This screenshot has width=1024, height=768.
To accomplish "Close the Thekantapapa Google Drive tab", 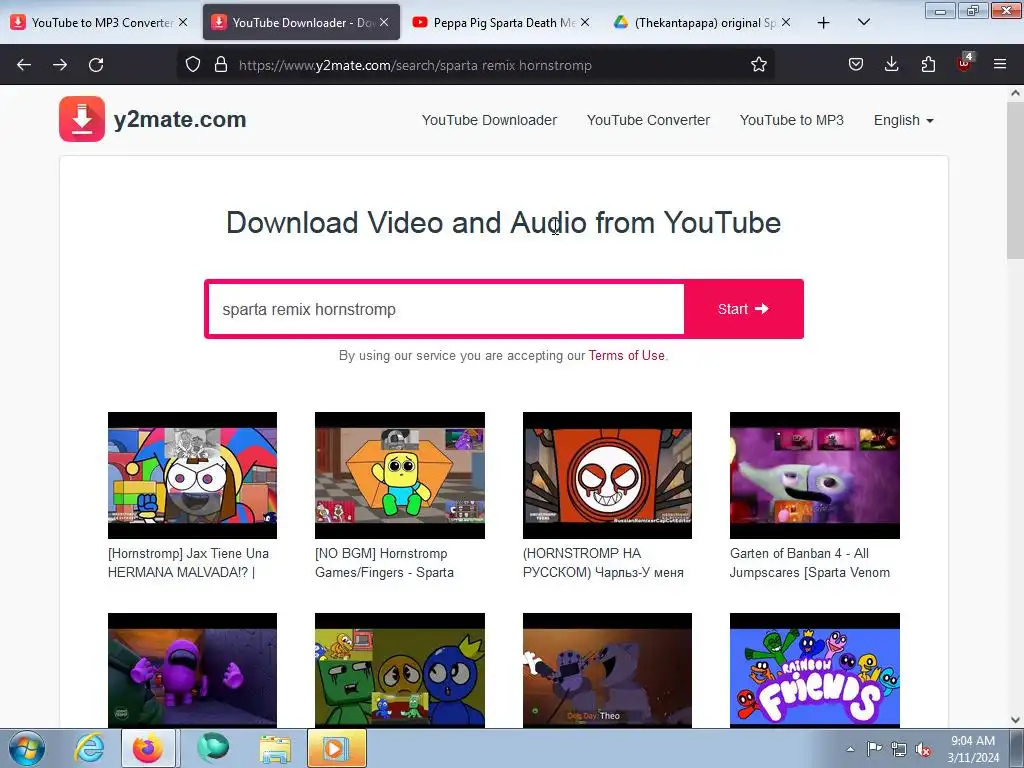I will pyautogui.click(x=786, y=22).
